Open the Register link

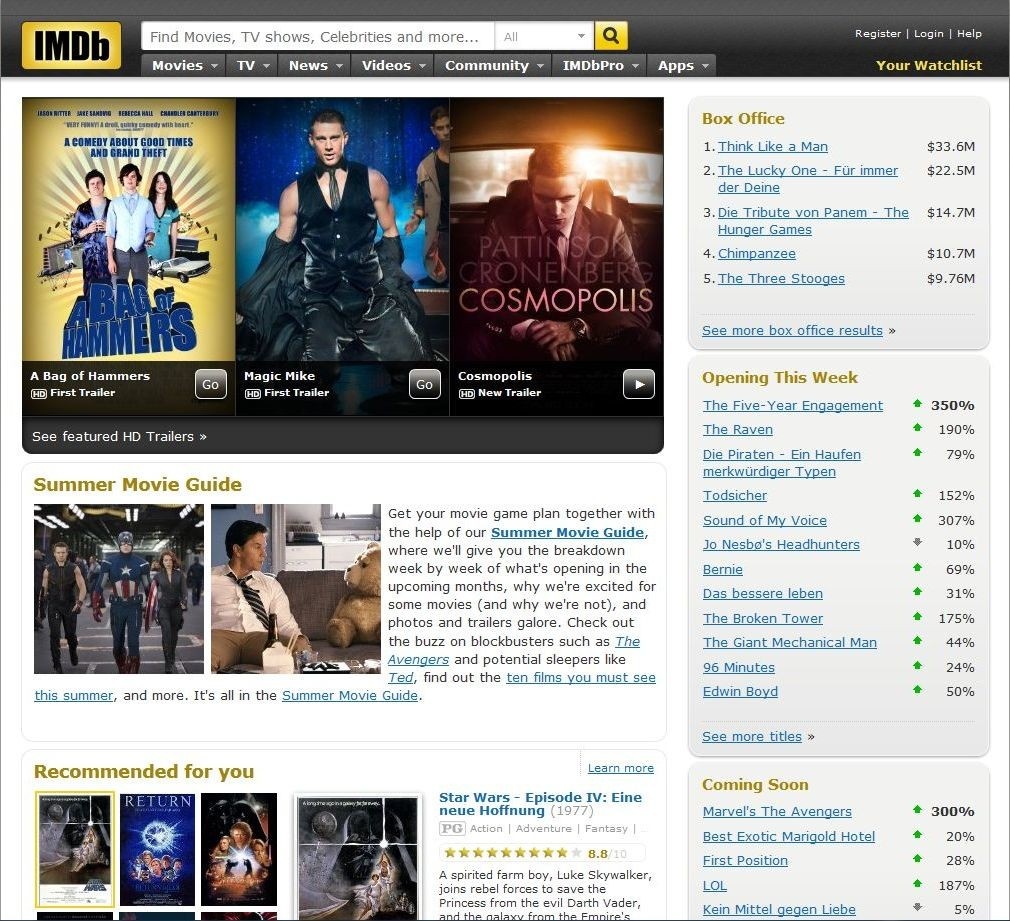(877, 33)
